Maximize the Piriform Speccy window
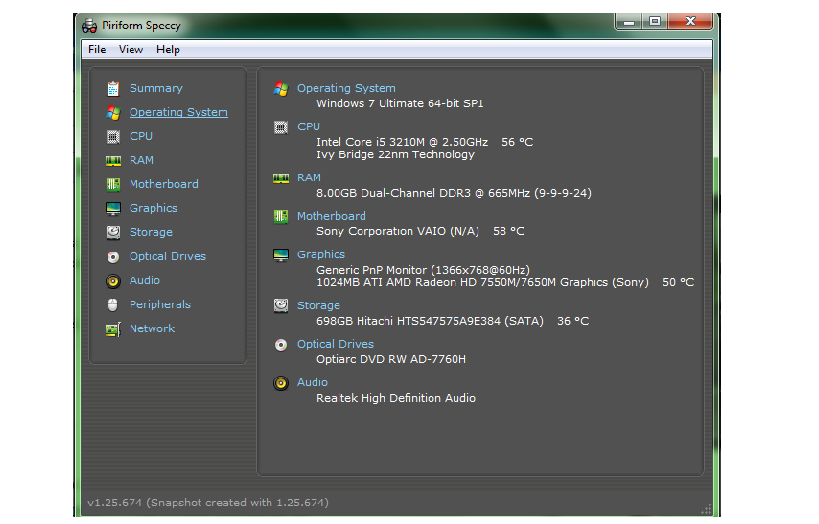819x524 pixels. tap(655, 21)
